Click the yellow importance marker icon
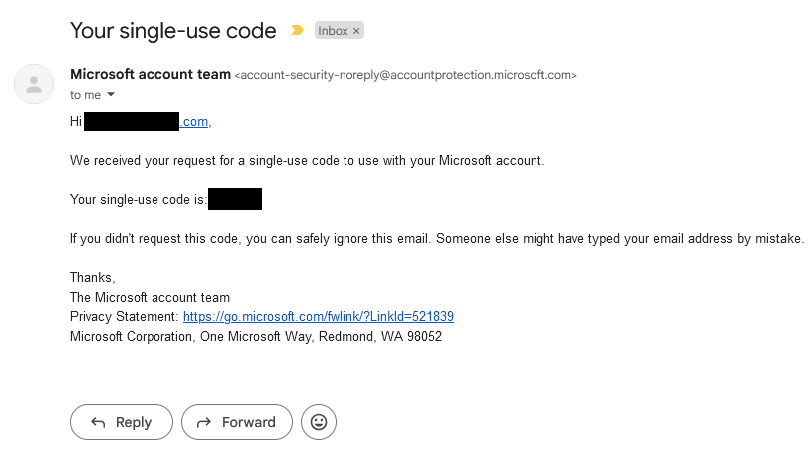This screenshot has width=811, height=458. [297, 30]
